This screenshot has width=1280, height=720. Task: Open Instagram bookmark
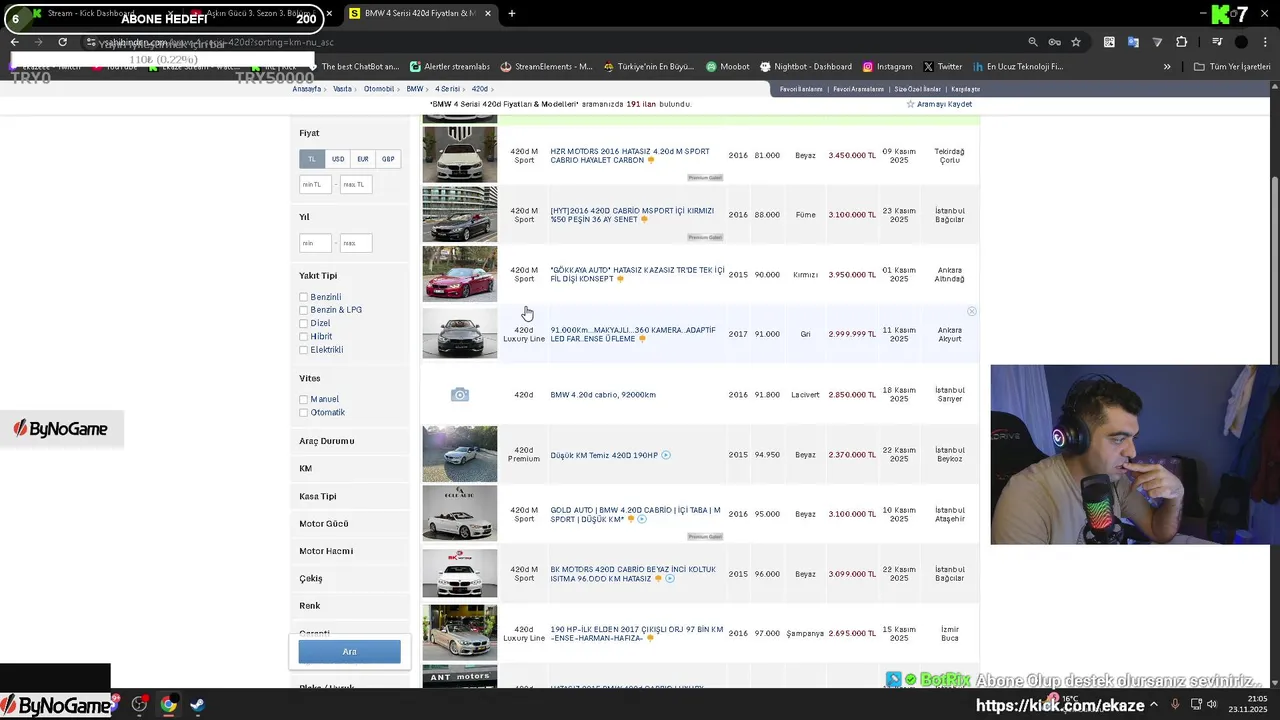(x=887, y=67)
